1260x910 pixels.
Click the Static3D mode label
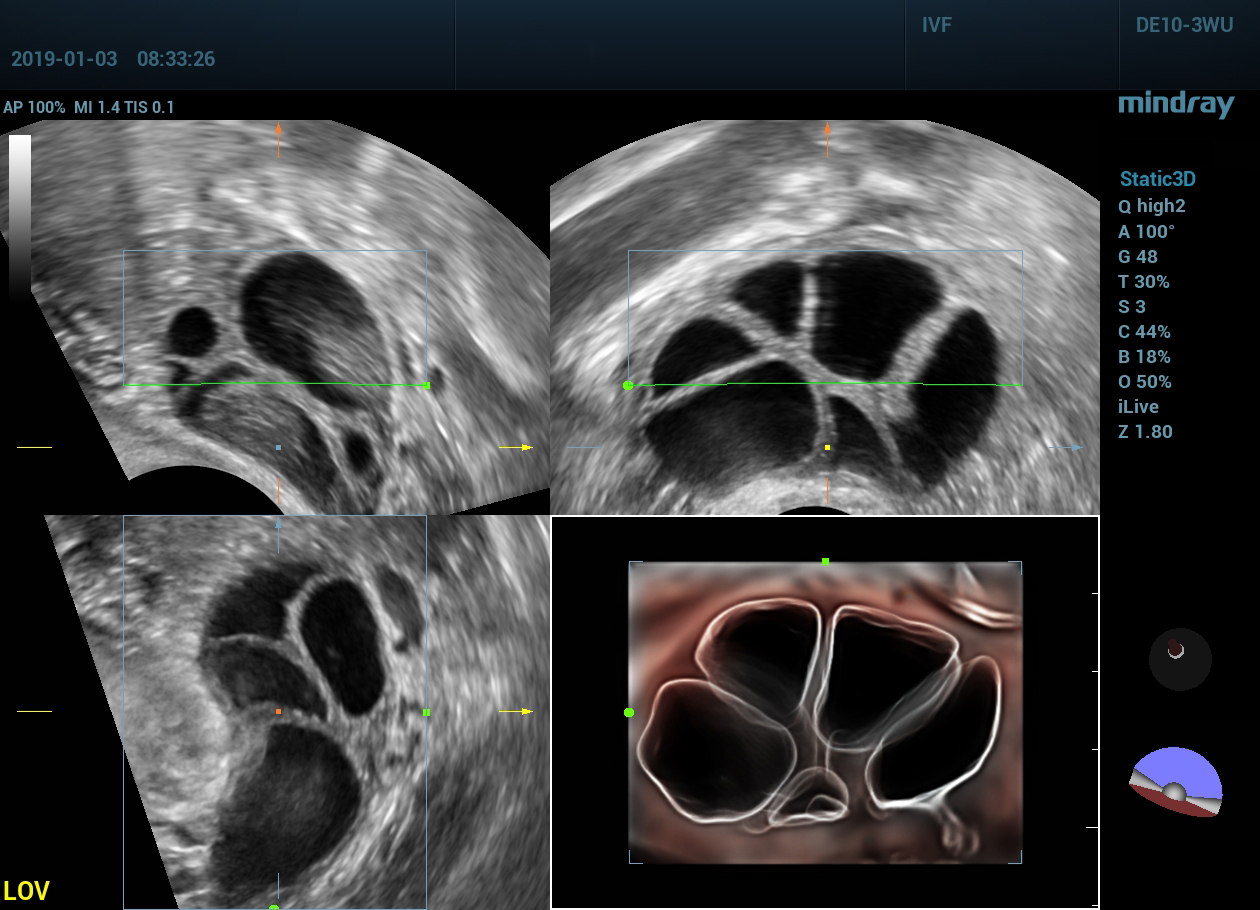click(x=1157, y=180)
